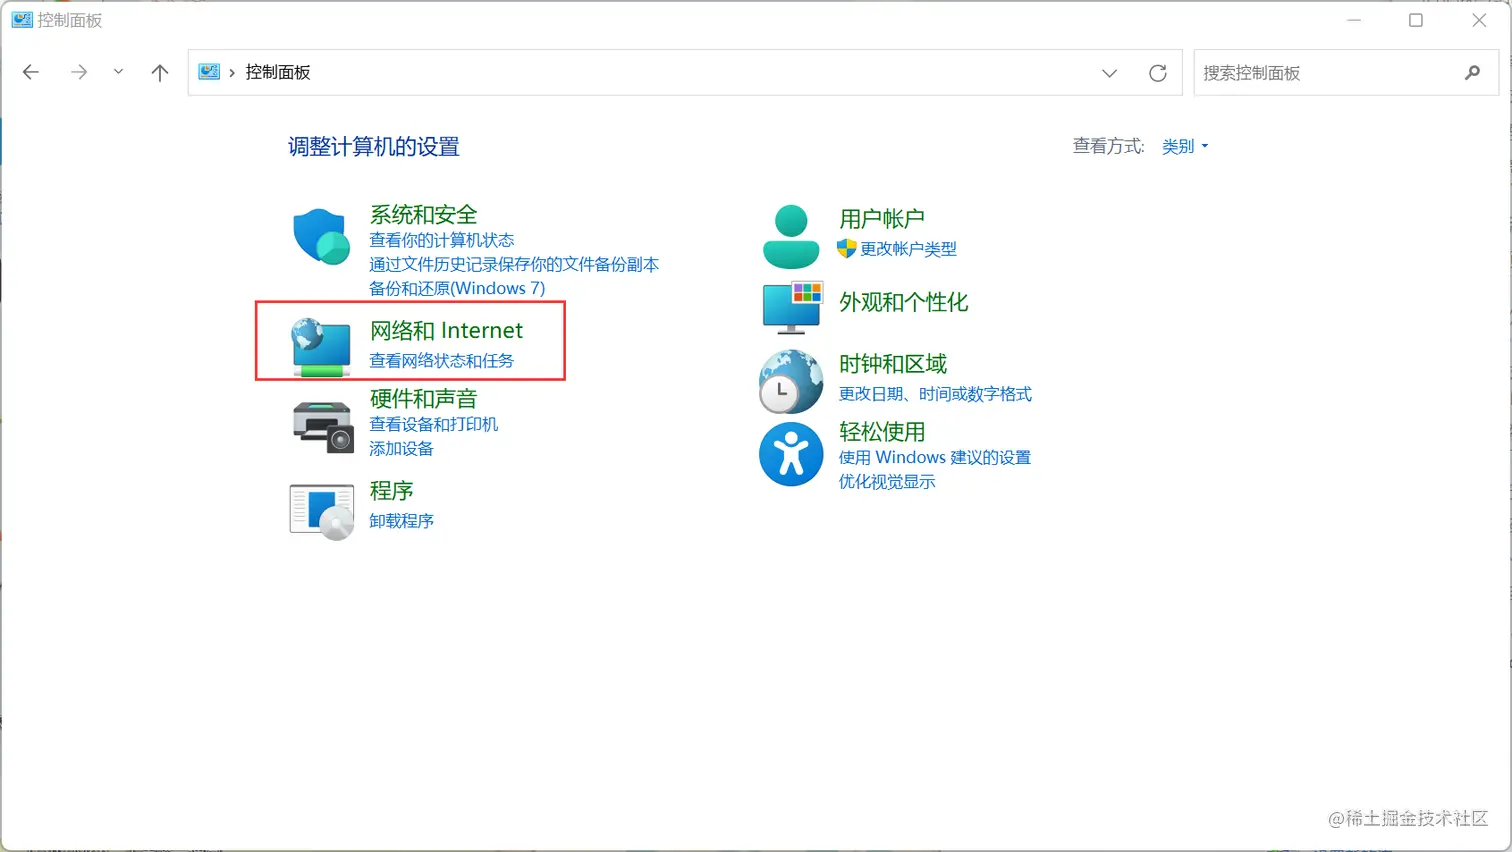Viewport: 1512px width, 852px height.
Task: Open the recent locations dropdown chevron
Action: tap(118, 72)
